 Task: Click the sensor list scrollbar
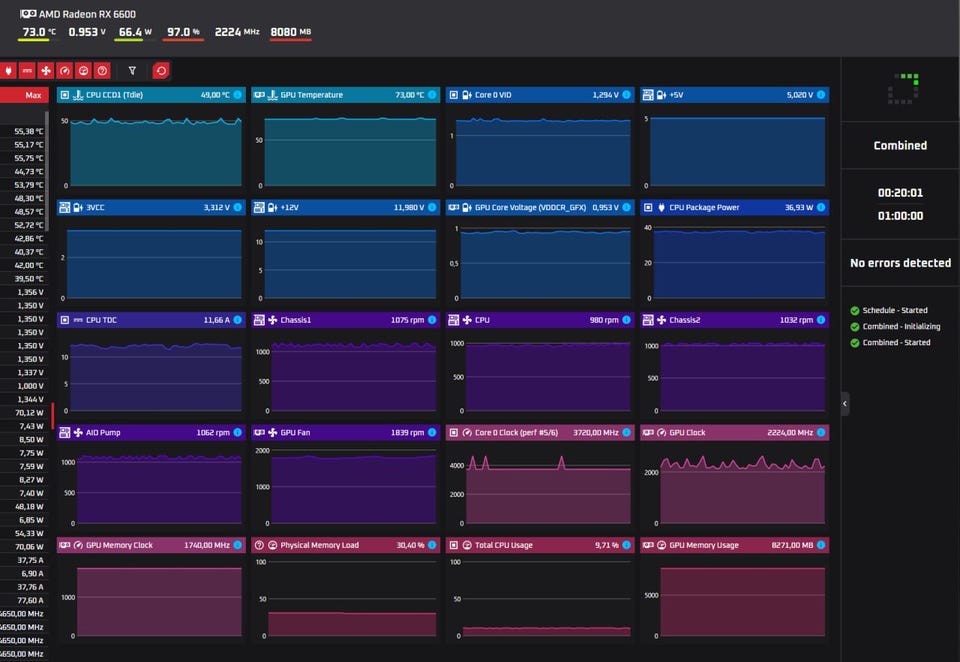tap(47, 171)
